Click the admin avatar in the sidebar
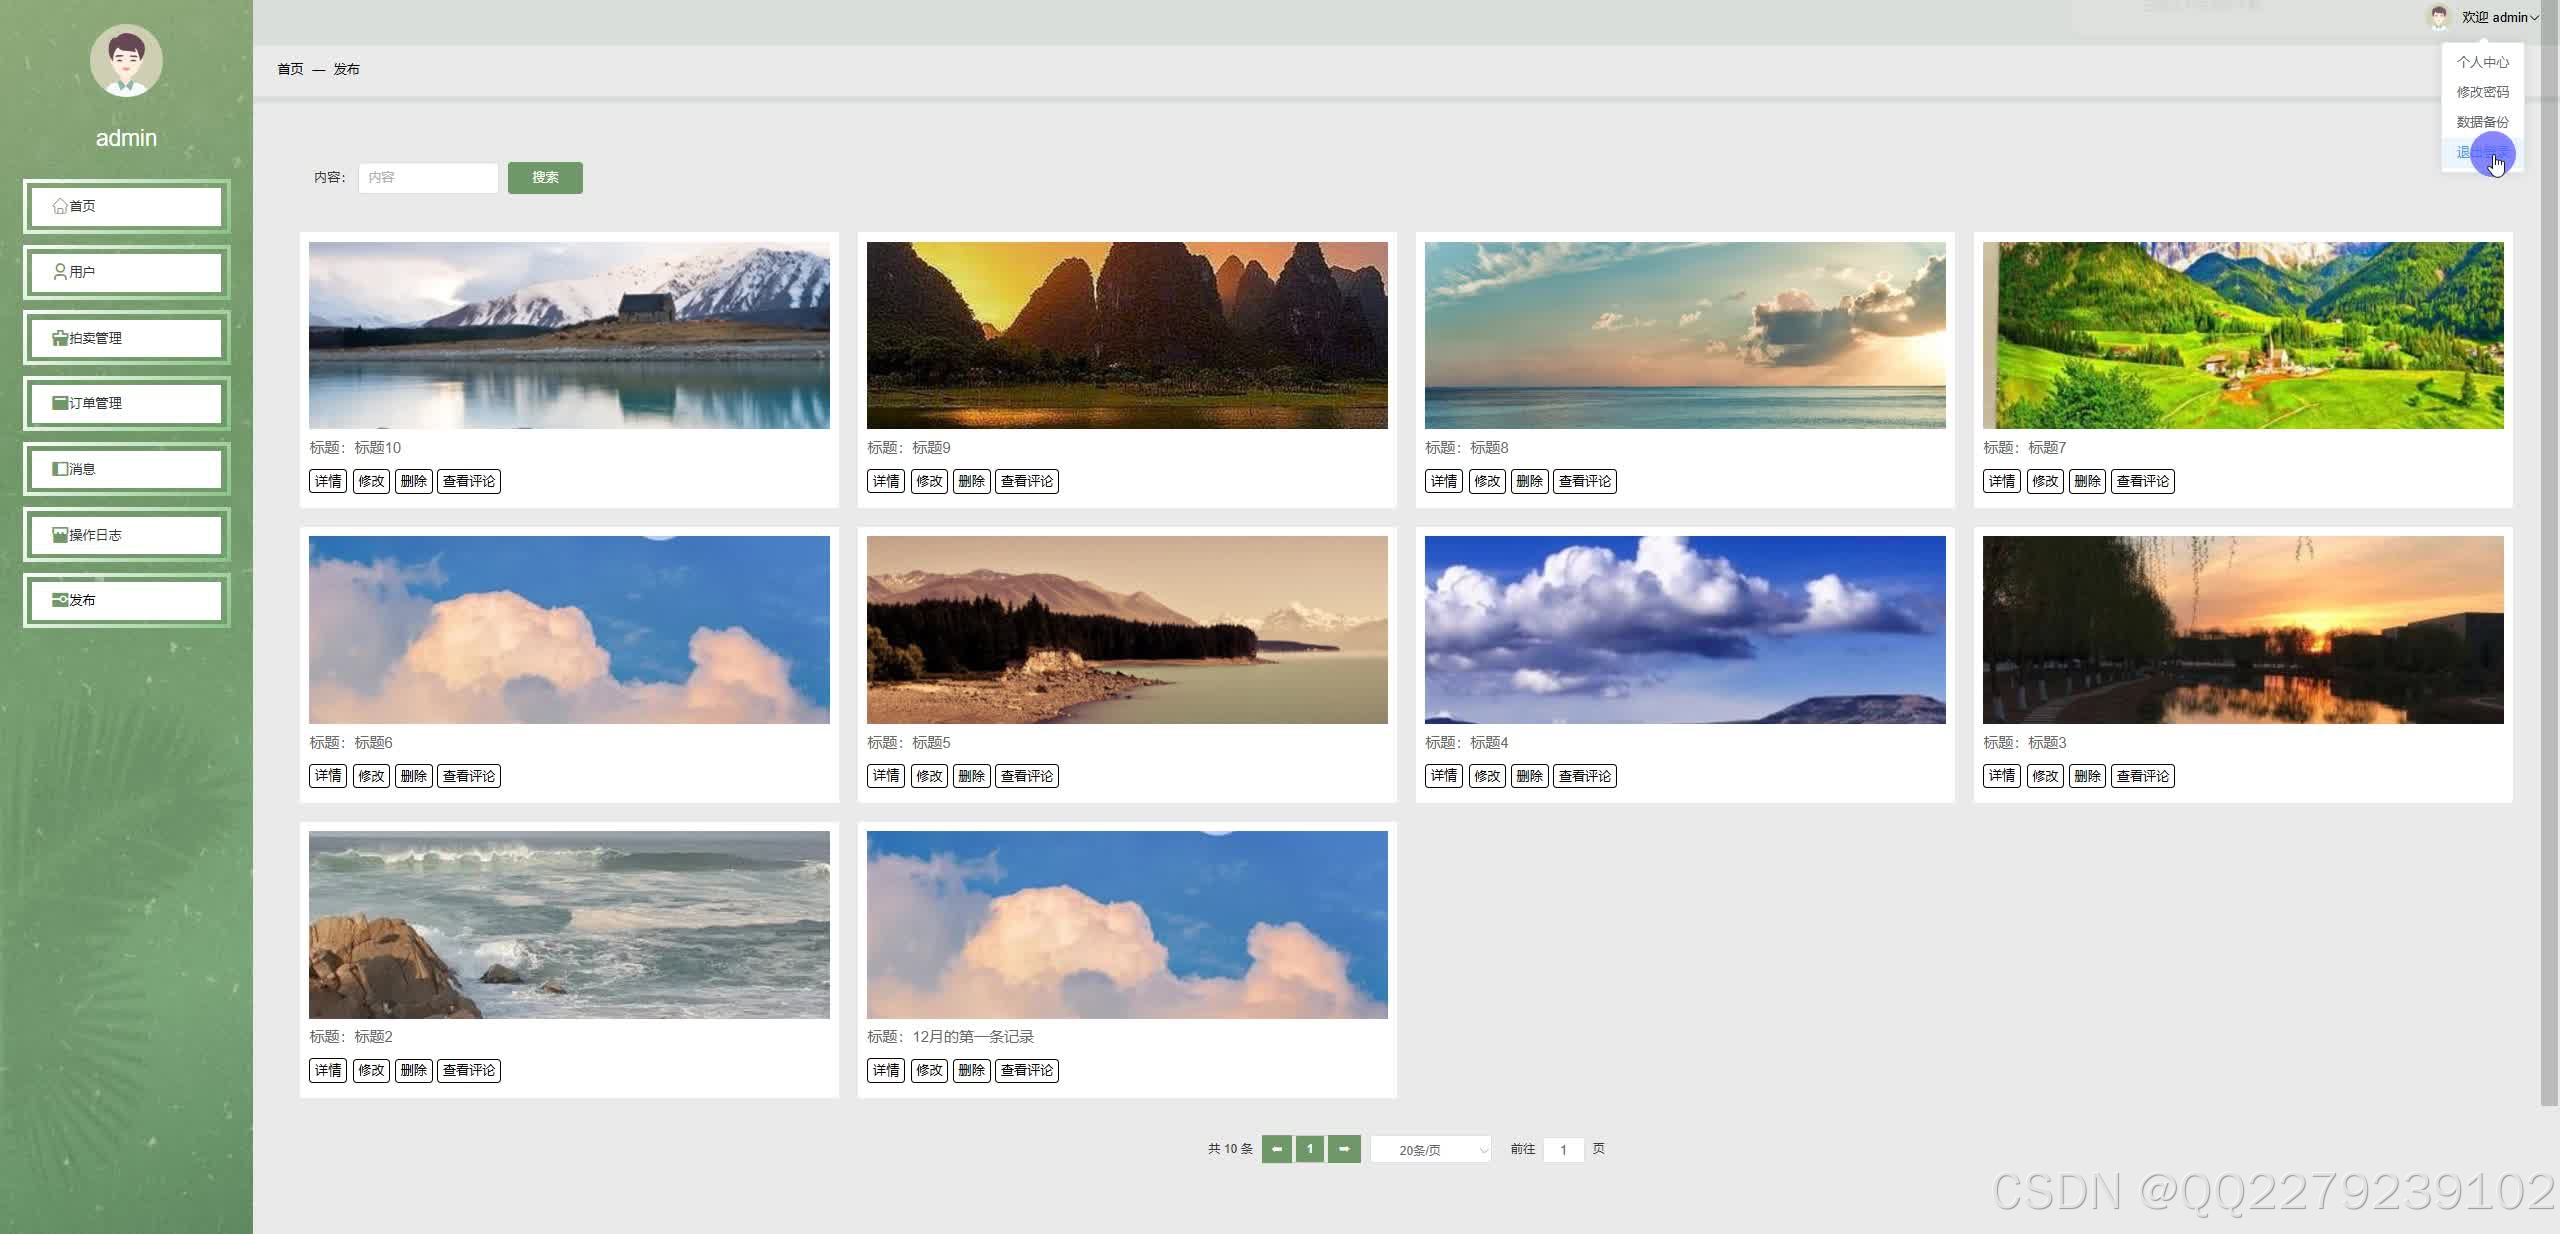This screenshot has width=2560, height=1234. click(126, 61)
